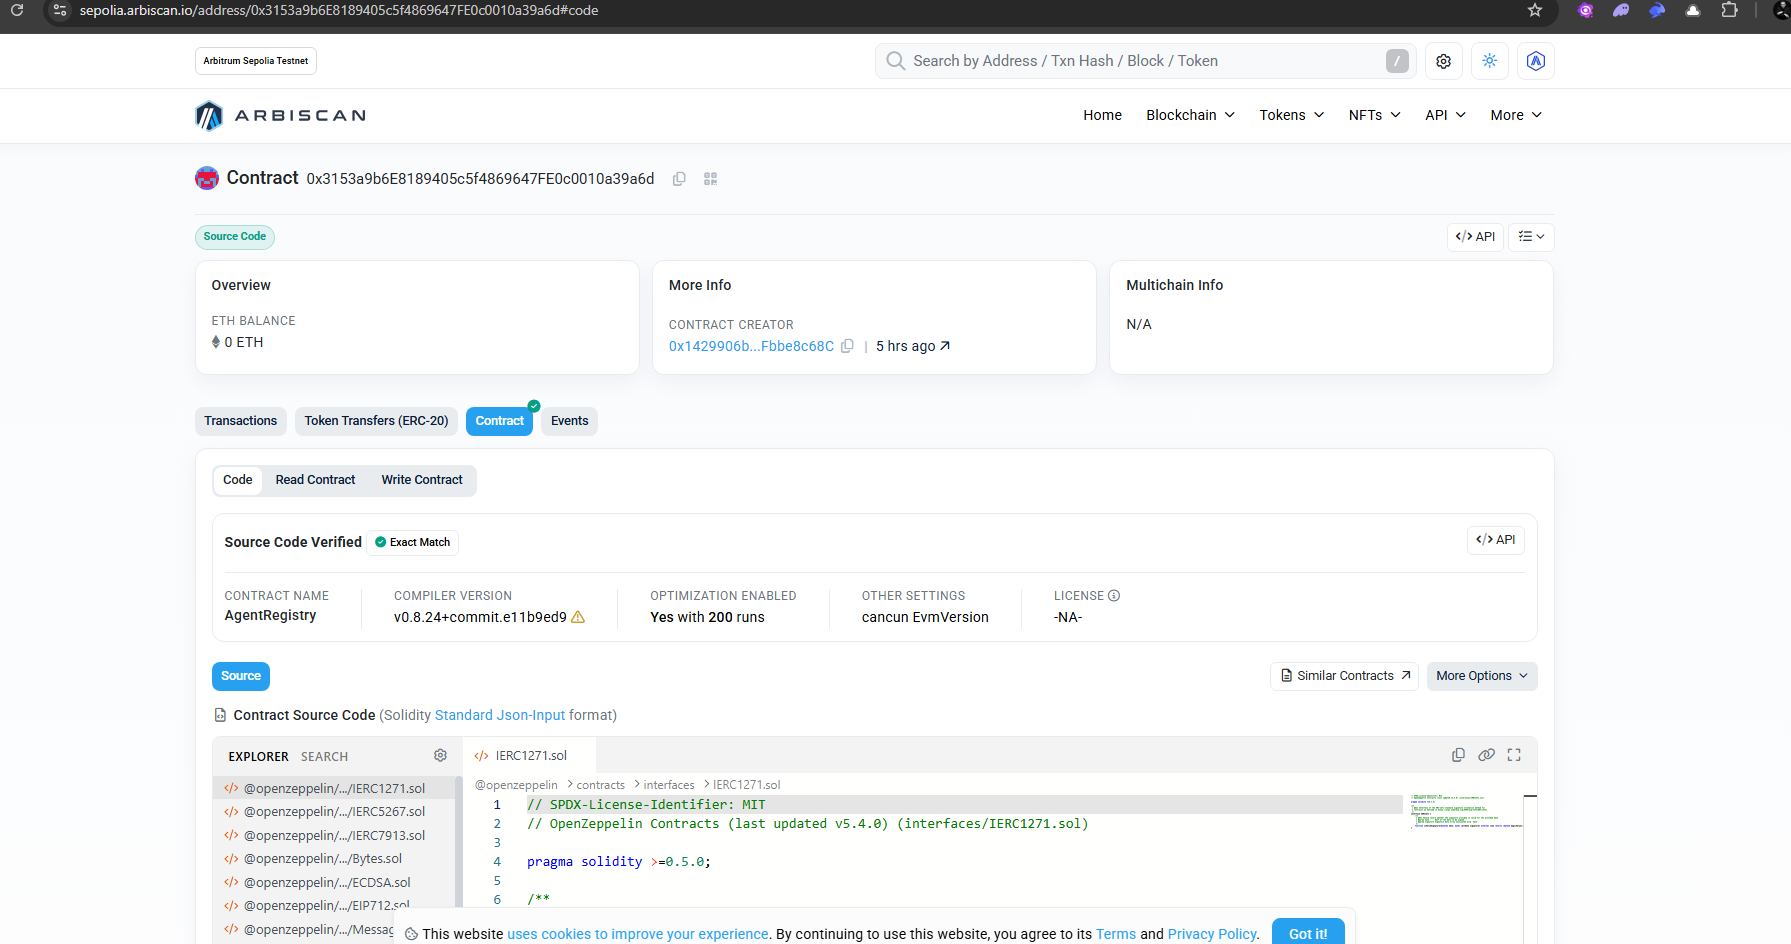Image resolution: width=1791 pixels, height=944 pixels.
Task: Click the Arbitrum Sepolia Testnet badge
Action: pos(256,61)
